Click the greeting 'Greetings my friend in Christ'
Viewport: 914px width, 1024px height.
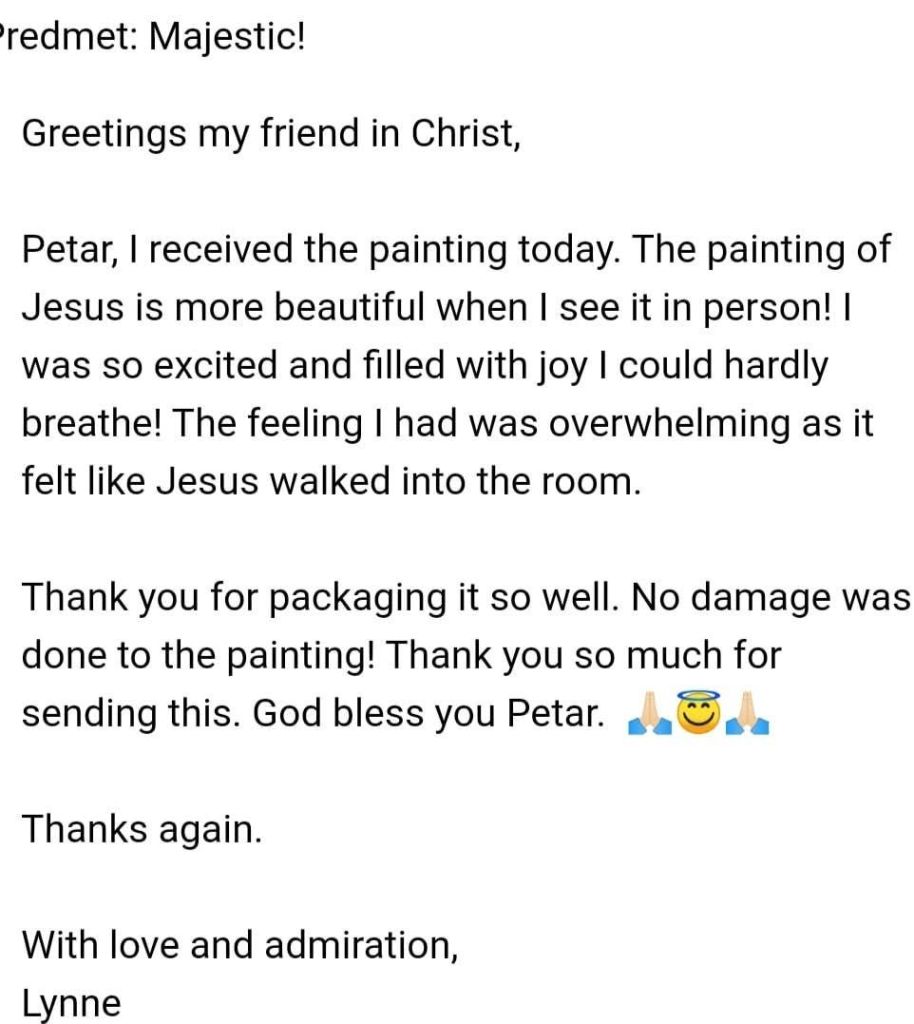(x=271, y=133)
